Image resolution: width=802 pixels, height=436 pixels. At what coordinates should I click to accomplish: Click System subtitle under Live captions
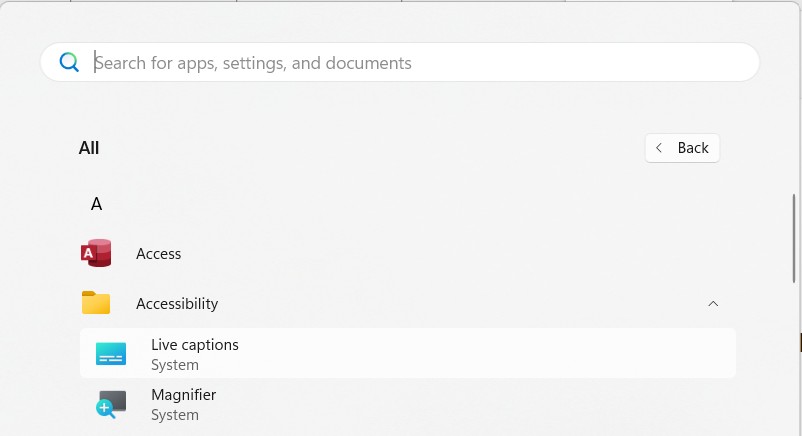[175, 365]
